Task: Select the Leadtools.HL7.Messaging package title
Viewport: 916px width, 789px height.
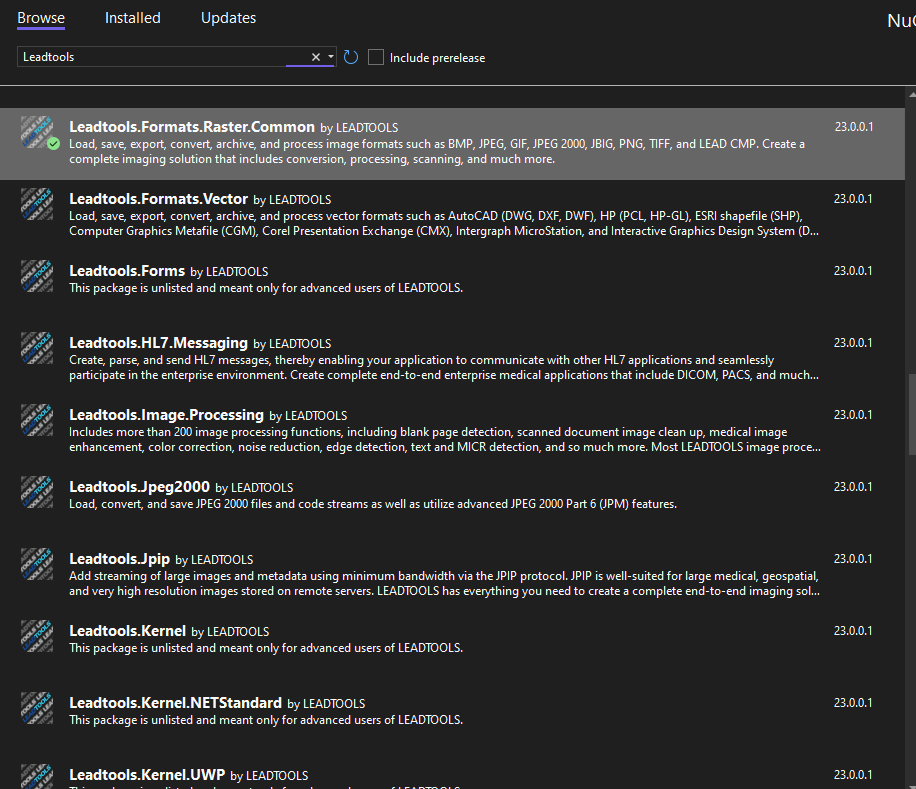Action: pyautogui.click(x=158, y=343)
